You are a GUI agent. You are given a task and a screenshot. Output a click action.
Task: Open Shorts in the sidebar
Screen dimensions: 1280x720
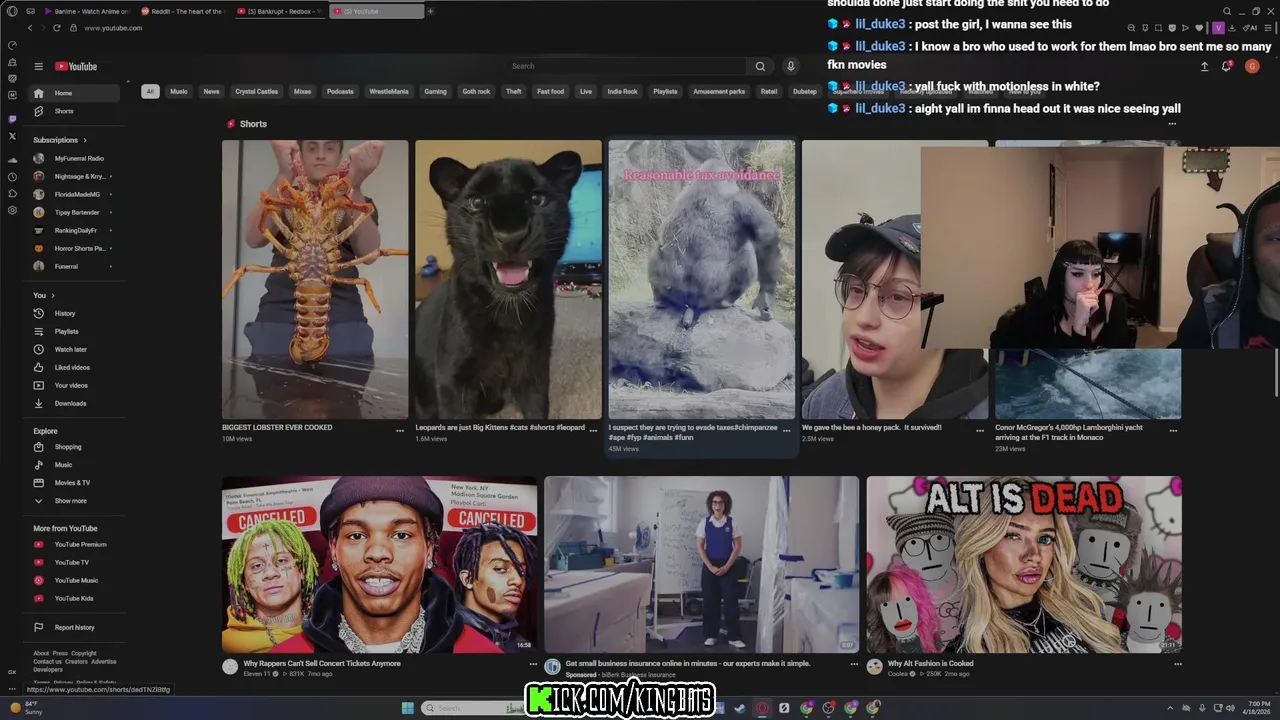pyautogui.click(x=73, y=111)
